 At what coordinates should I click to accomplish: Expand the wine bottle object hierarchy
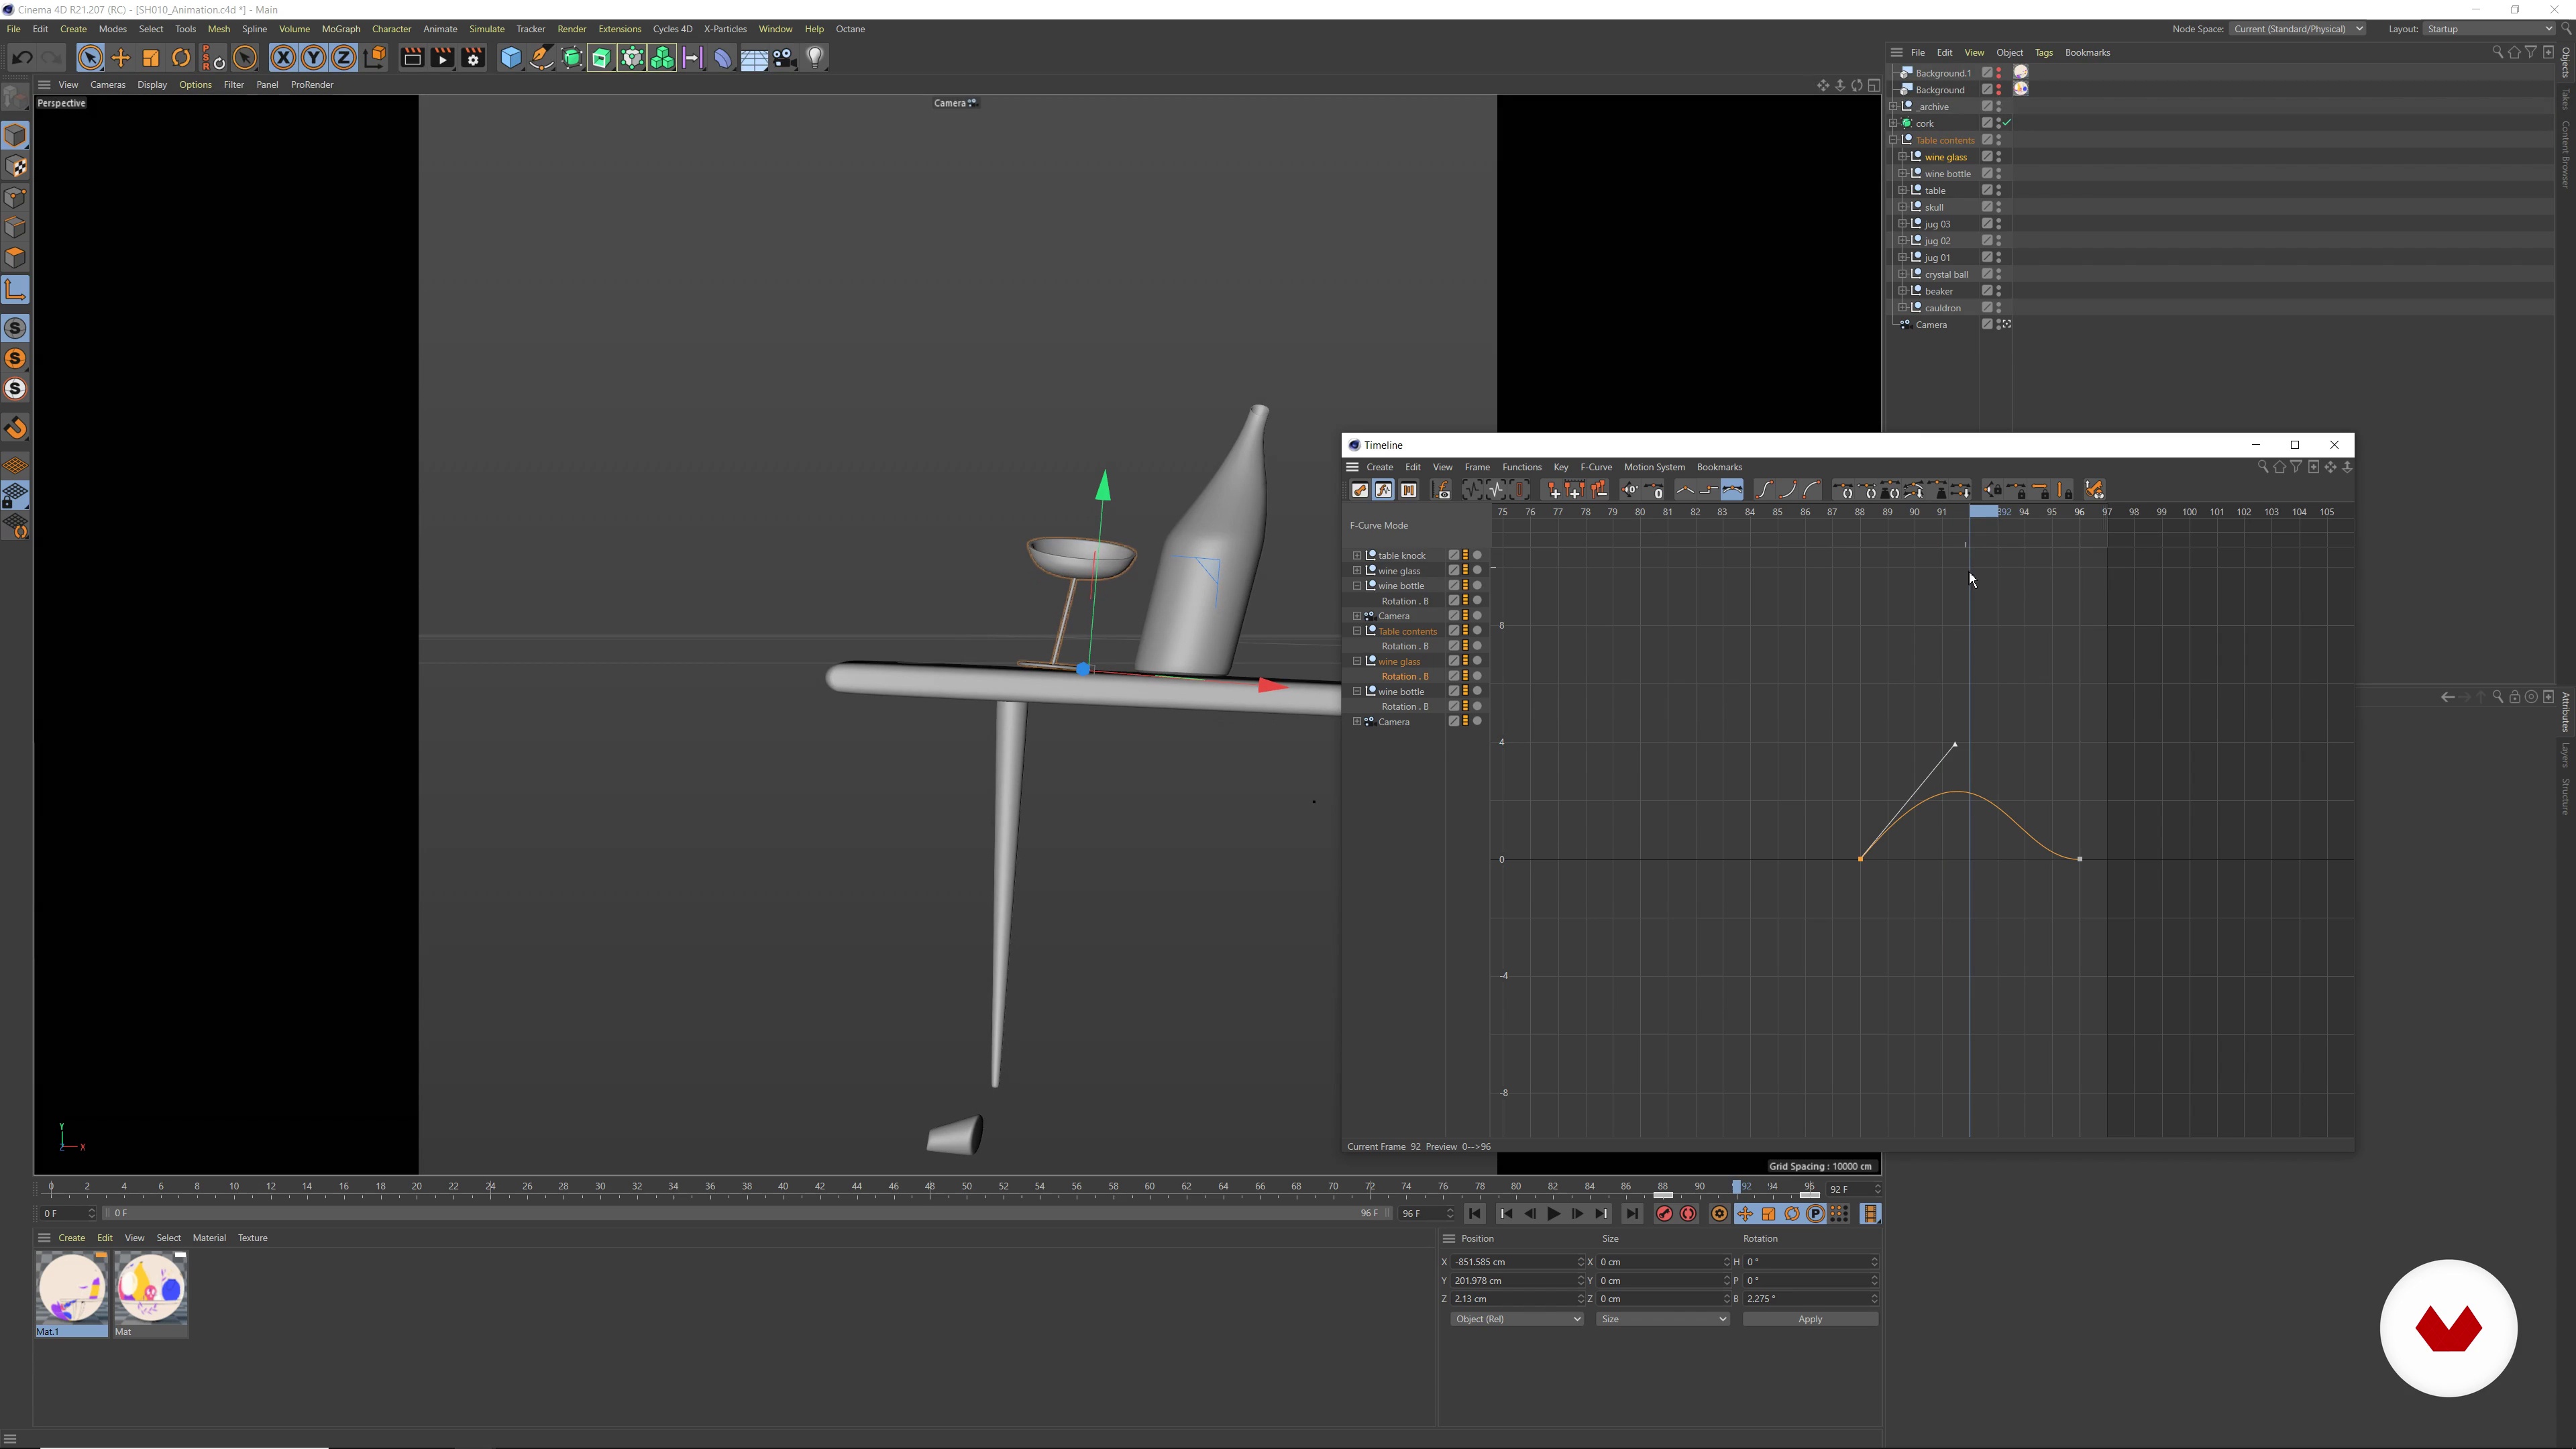click(1902, 174)
